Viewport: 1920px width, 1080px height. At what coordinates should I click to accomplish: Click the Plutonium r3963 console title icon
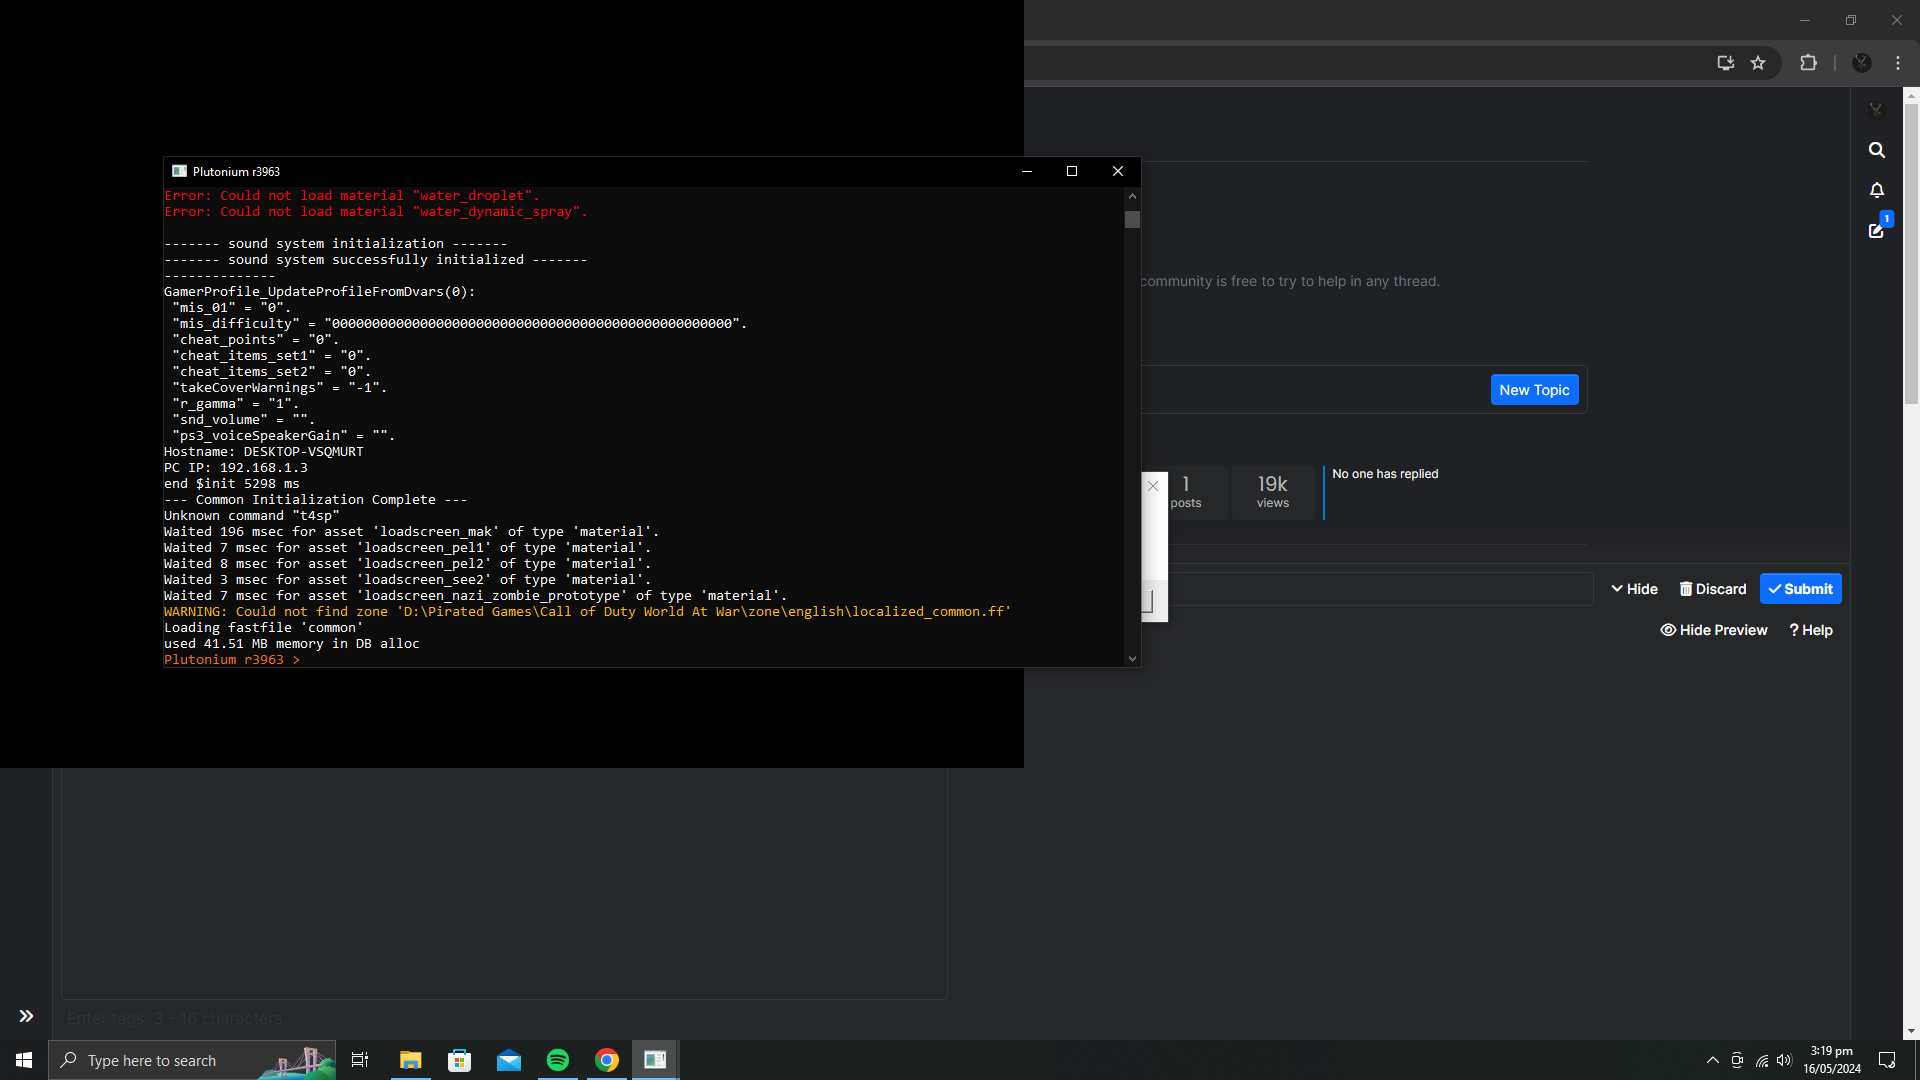180,171
